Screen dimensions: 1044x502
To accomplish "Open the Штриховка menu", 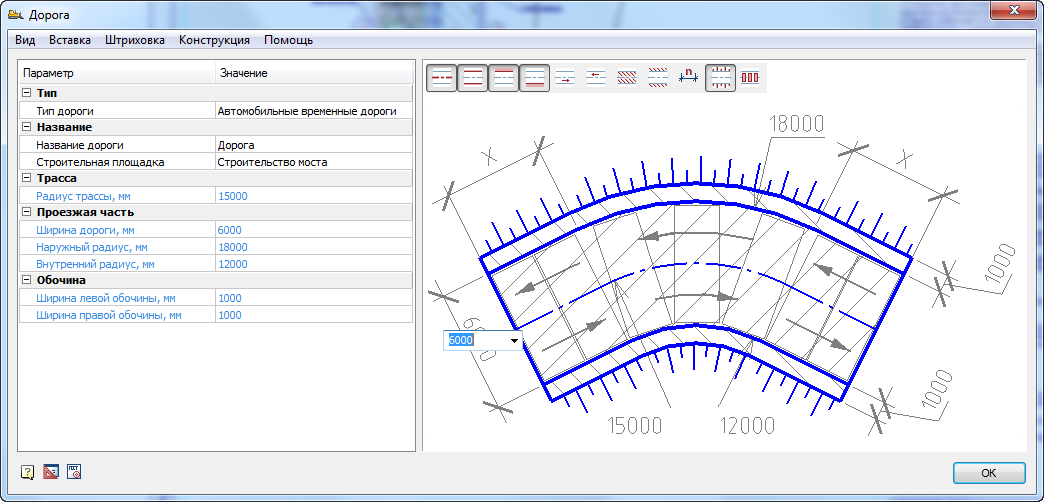I will tap(134, 40).
